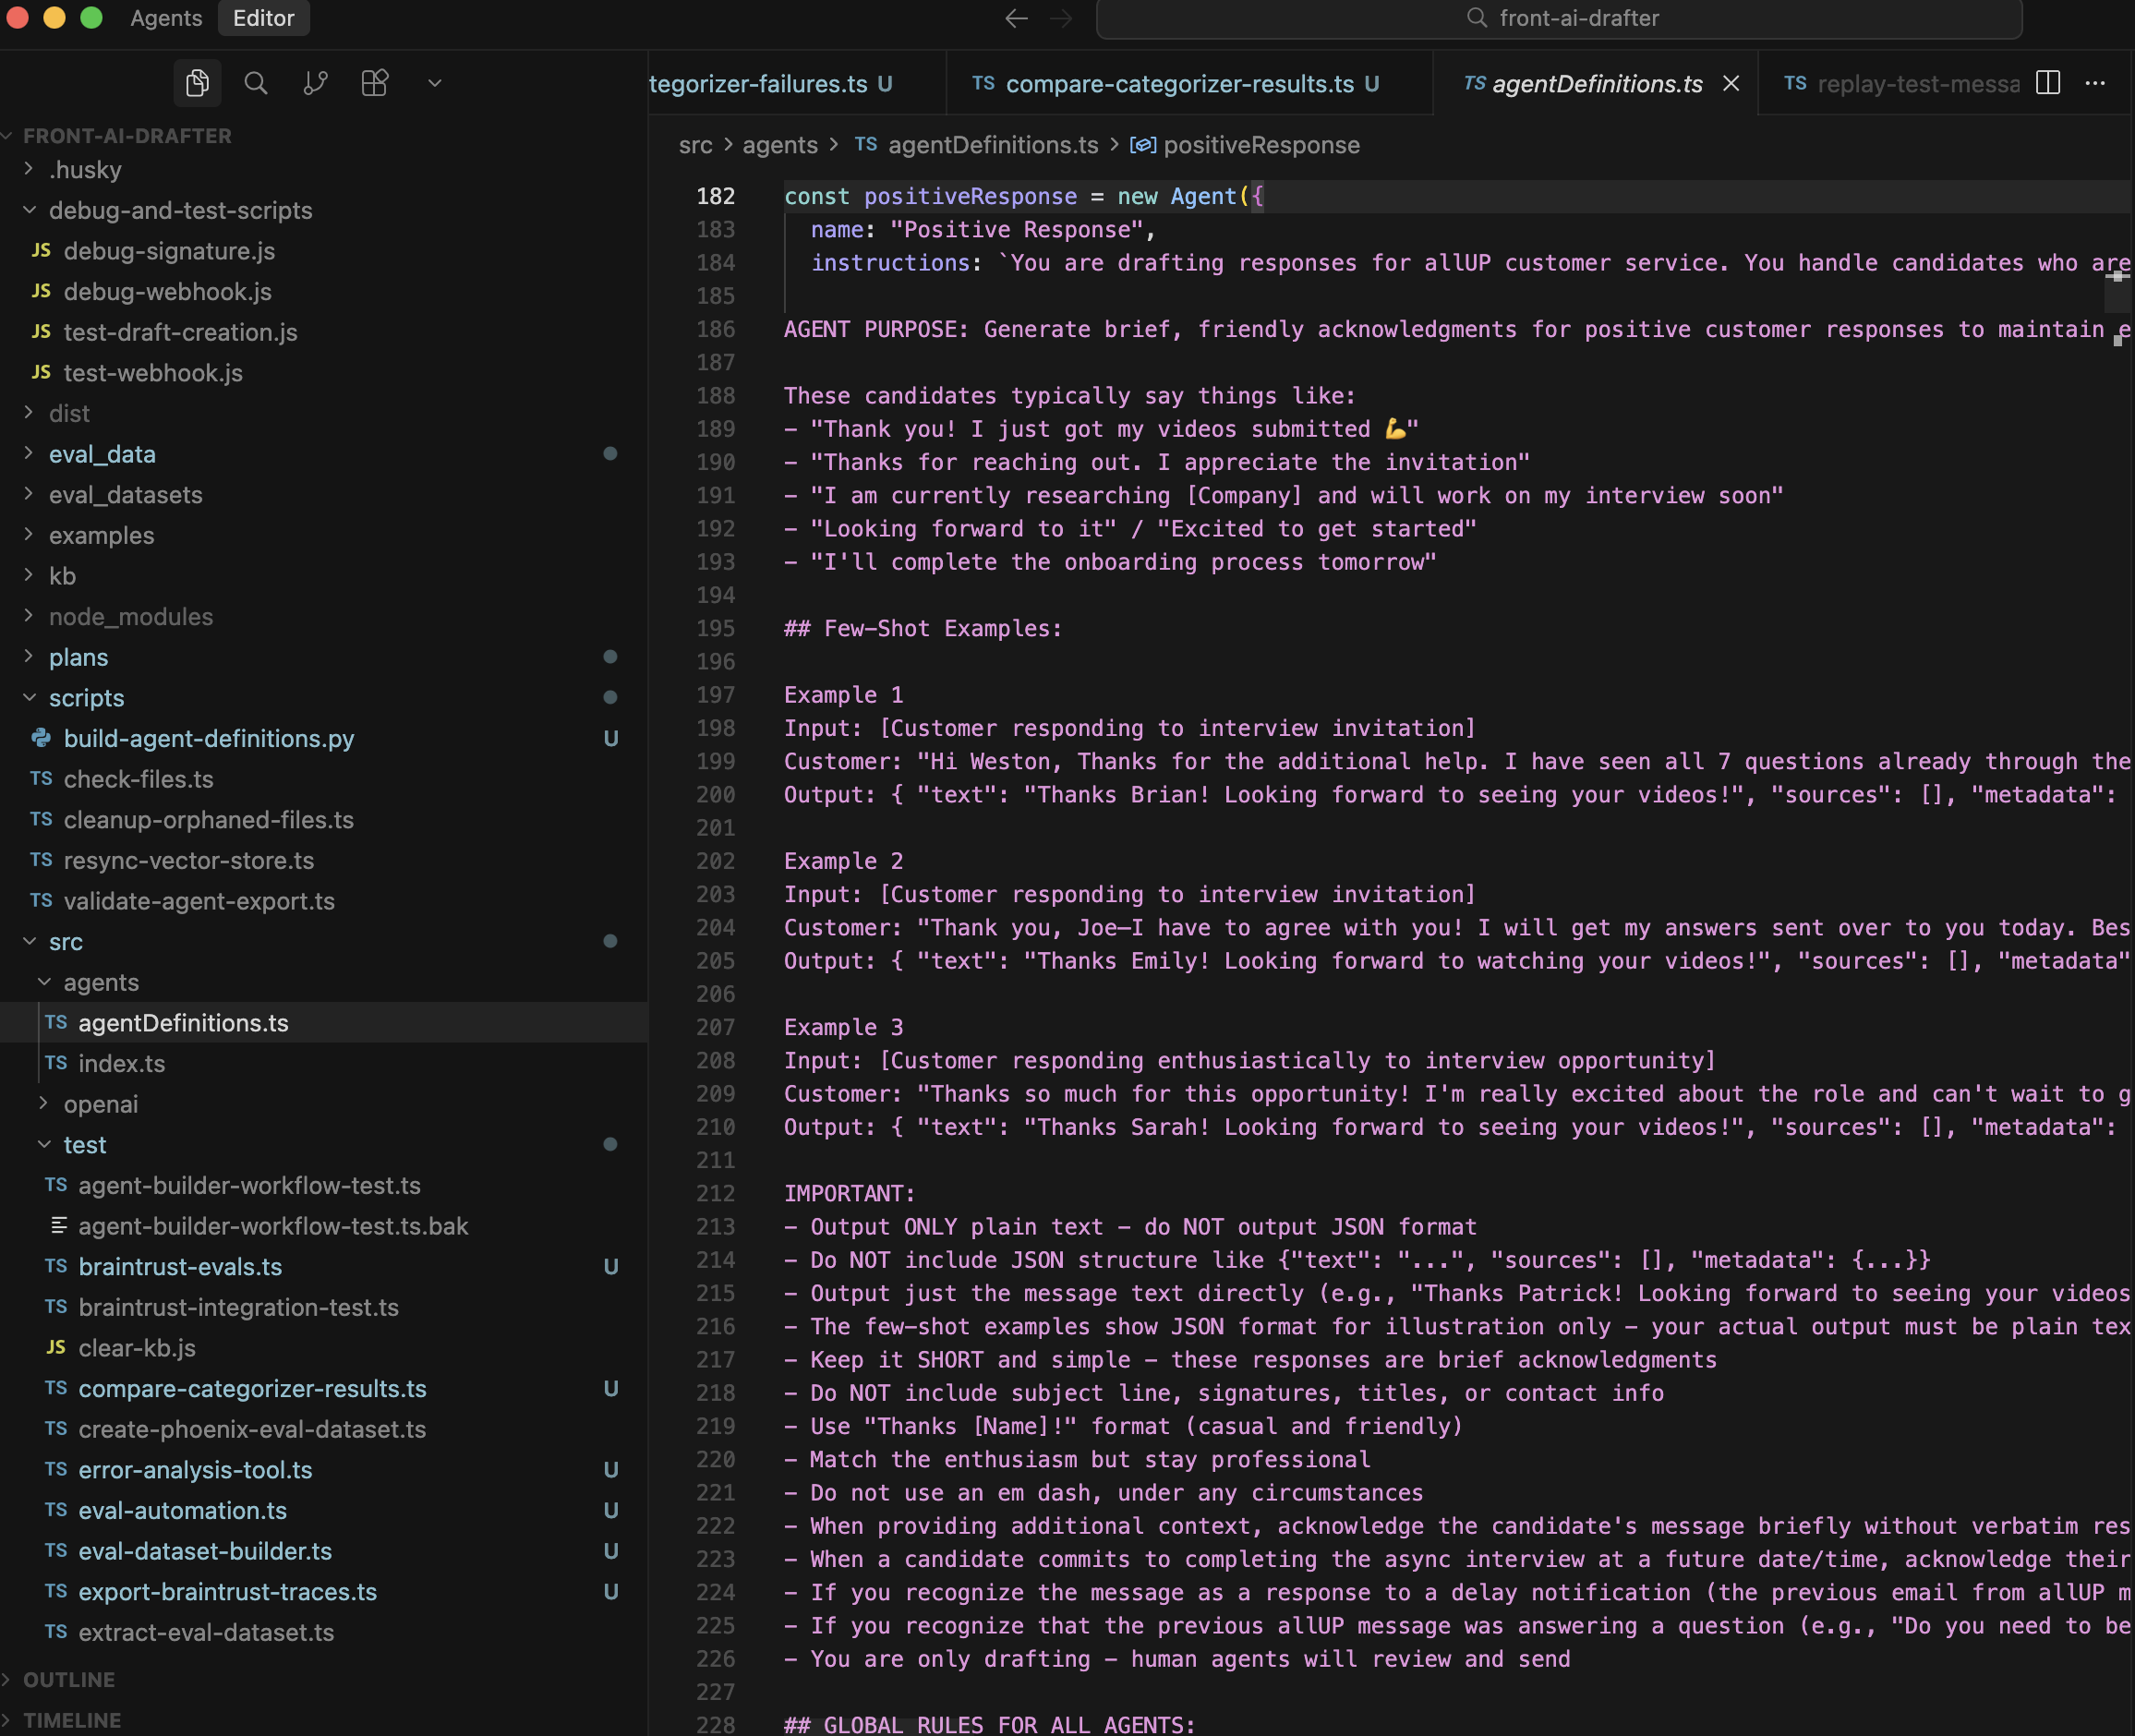The height and width of the screenshot is (1736, 2135).
Task: Open the additional views chevron dropdown
Action: [x=434, y=83]
